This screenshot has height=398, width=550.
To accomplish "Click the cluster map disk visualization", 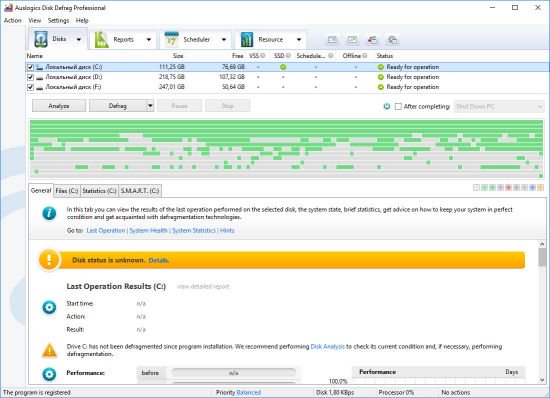I will [287, 149].
